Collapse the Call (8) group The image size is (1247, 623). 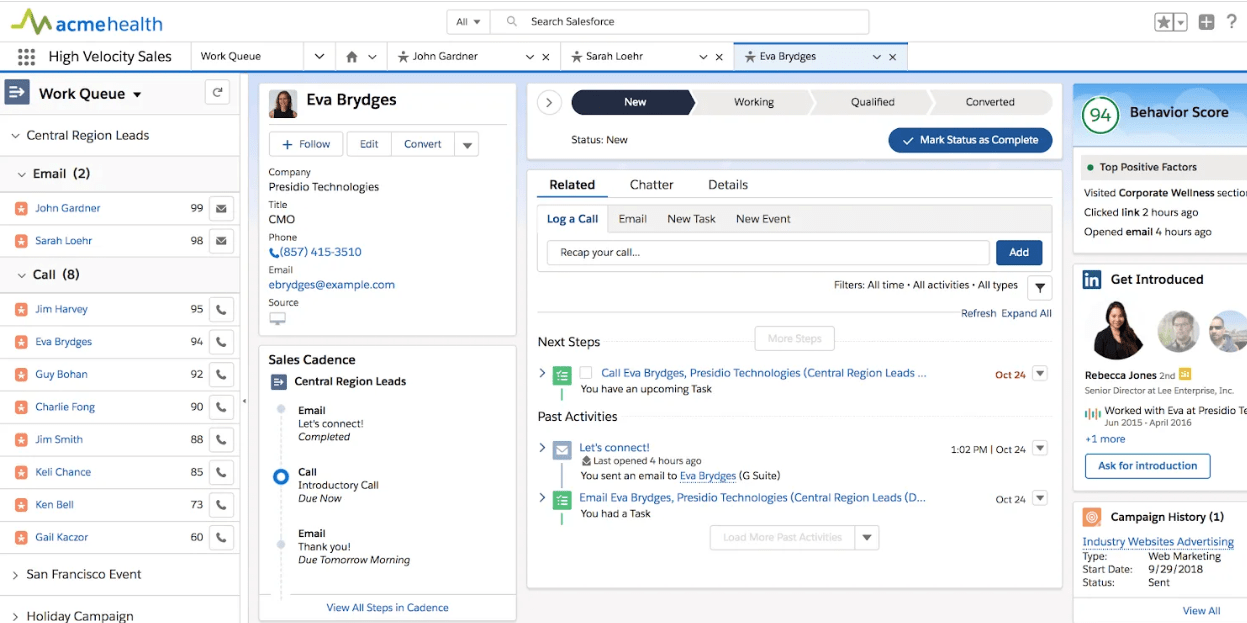[22, 275]
